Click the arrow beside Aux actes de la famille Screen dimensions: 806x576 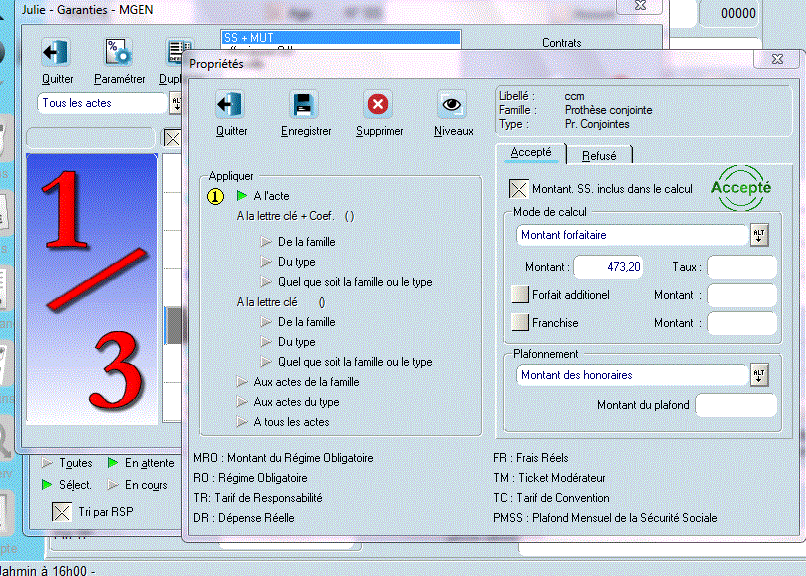point(243,382)
